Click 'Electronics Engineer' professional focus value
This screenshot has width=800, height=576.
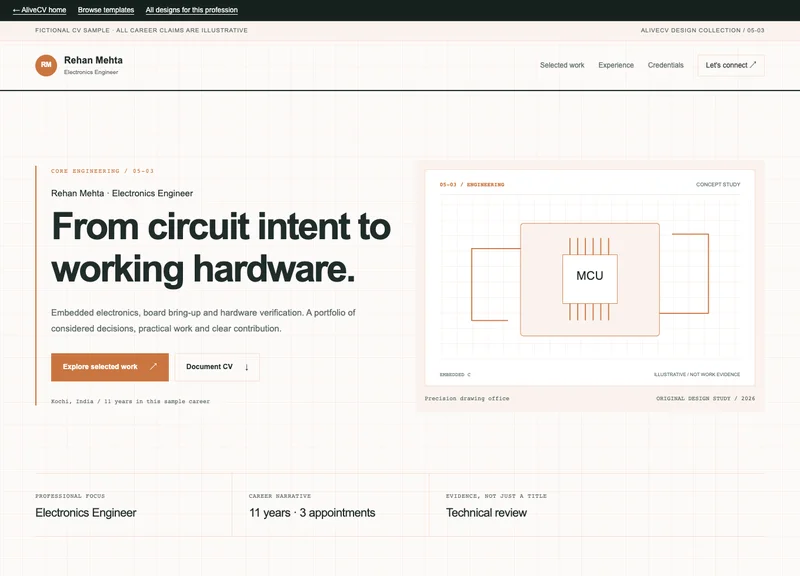tap(86, 513)
